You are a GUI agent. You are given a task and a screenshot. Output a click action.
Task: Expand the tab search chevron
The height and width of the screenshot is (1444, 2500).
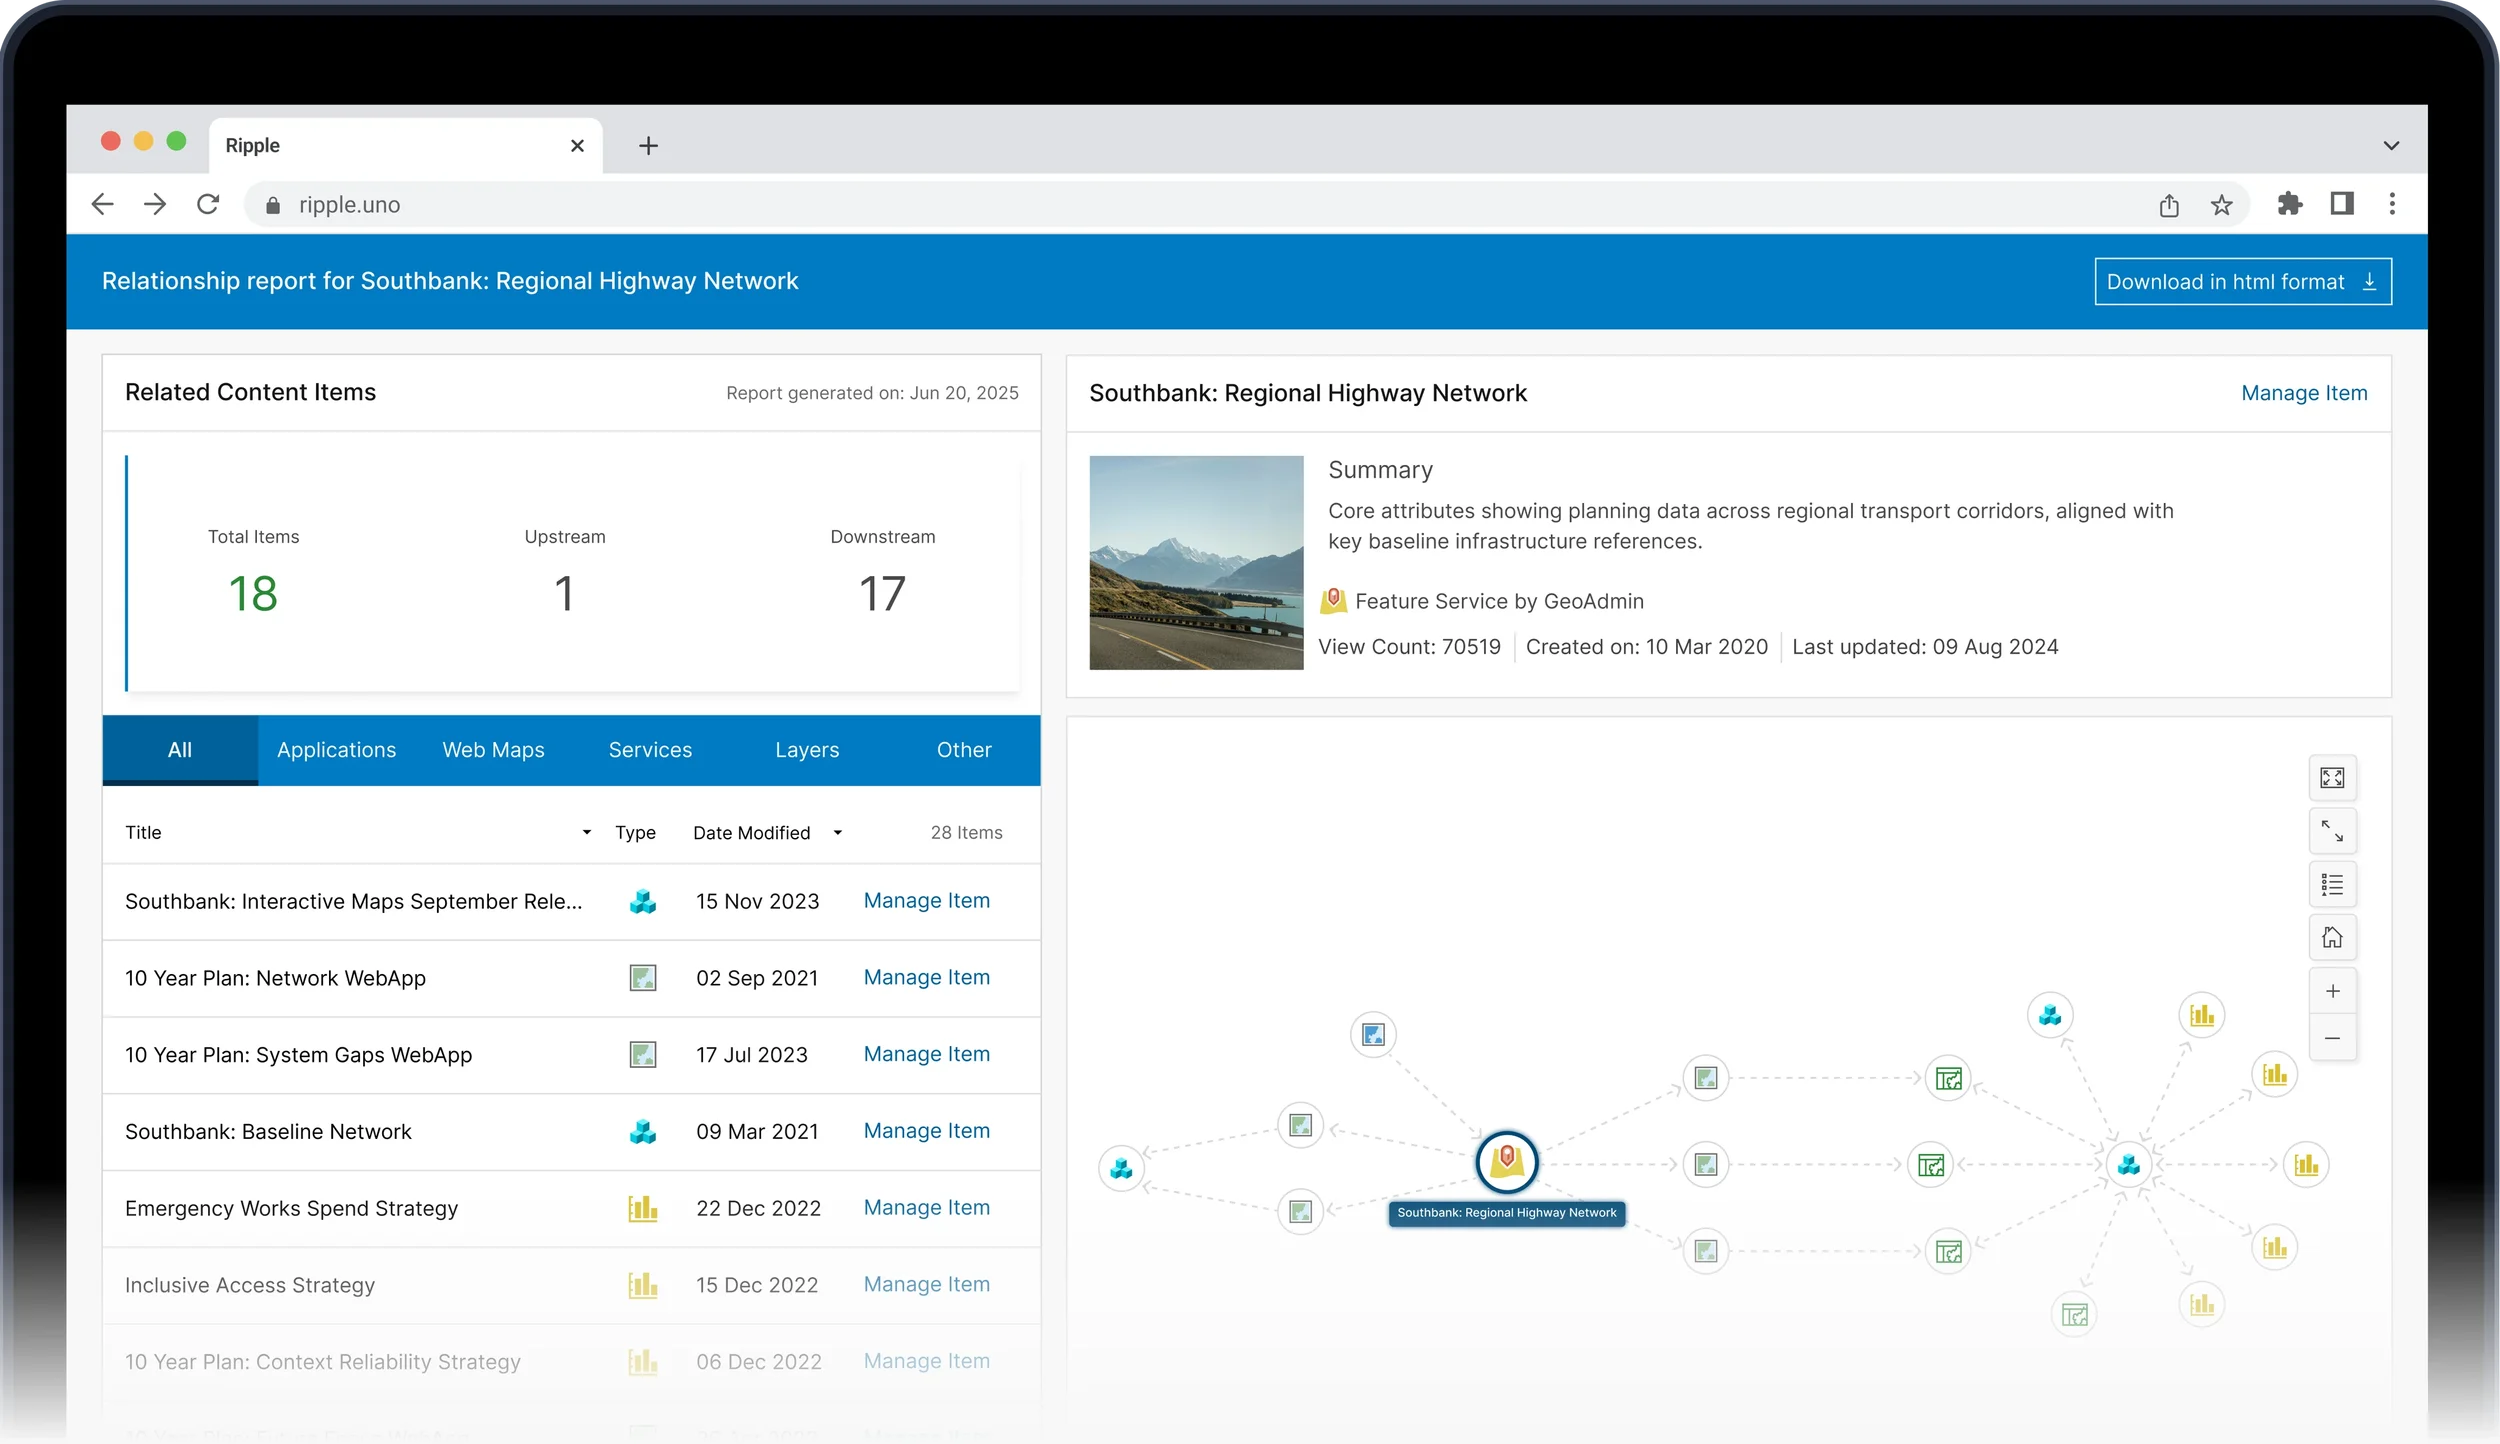click(x=2390, y=145)
